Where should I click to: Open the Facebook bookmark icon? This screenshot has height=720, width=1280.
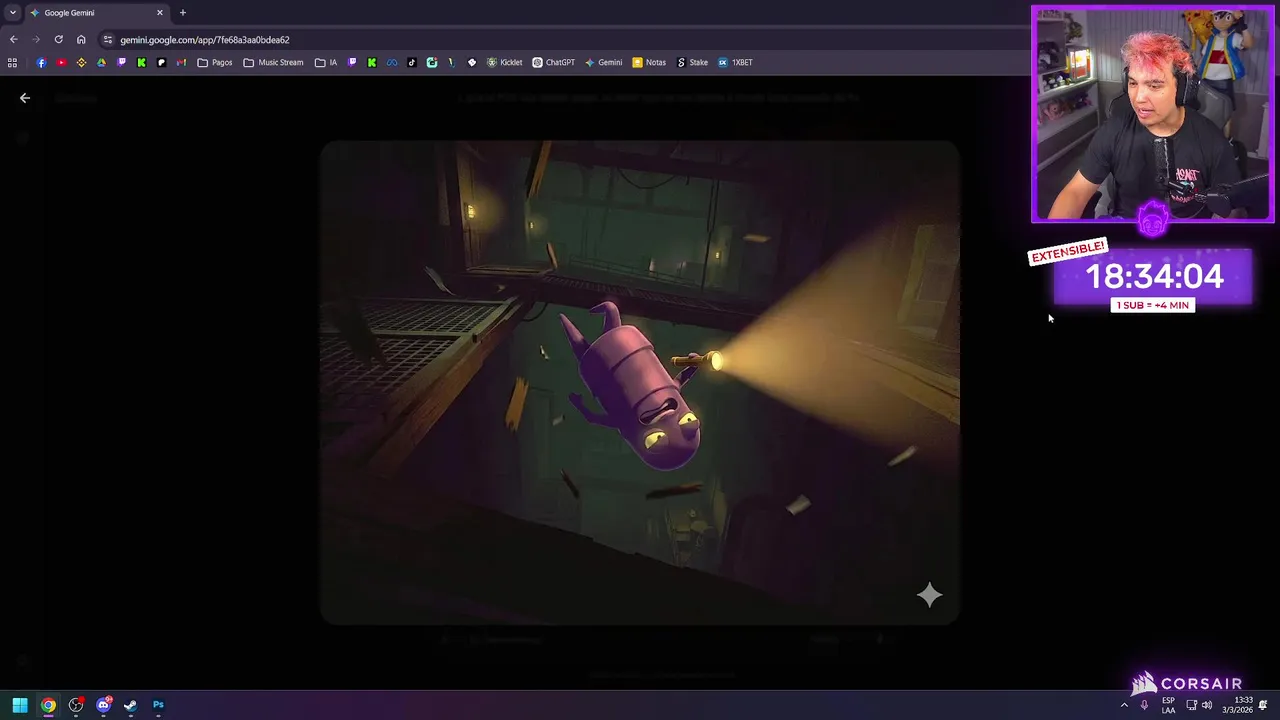[41, 62]
